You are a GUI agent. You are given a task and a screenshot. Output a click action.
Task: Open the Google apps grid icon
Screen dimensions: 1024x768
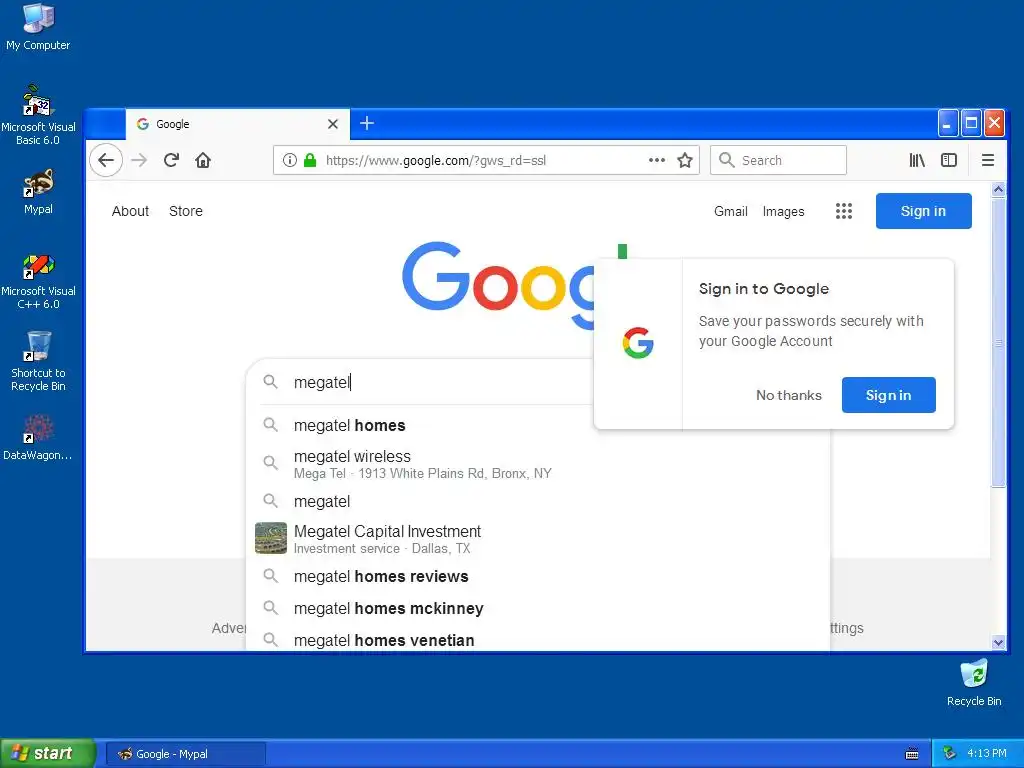click(844, 211)
